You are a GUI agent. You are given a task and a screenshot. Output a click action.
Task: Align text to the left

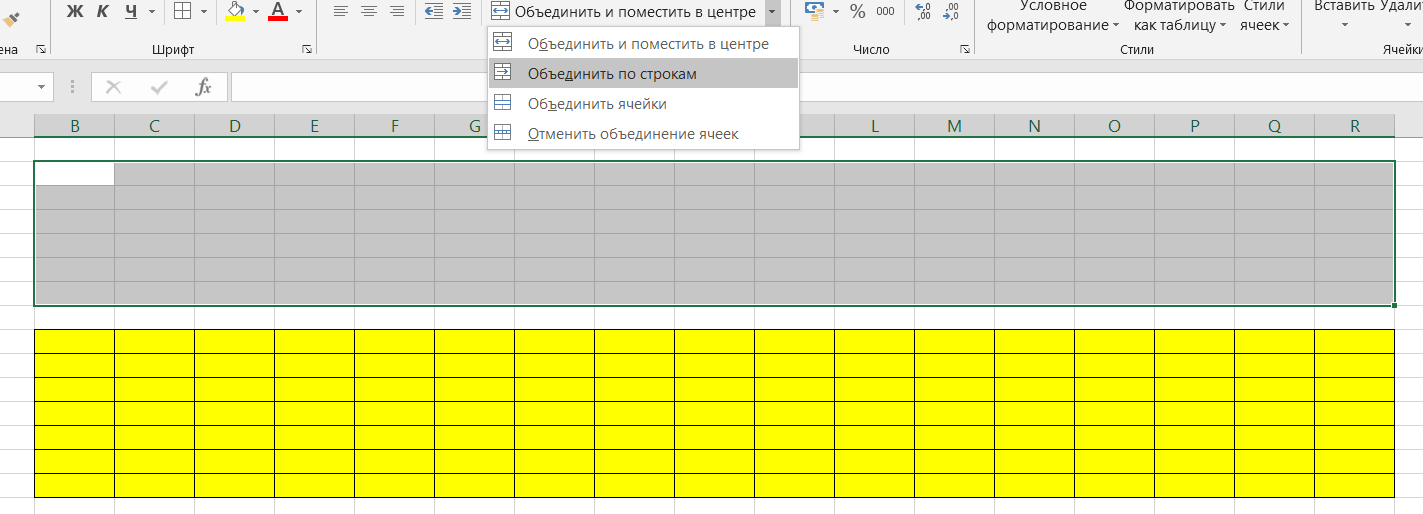click(341, 11)
